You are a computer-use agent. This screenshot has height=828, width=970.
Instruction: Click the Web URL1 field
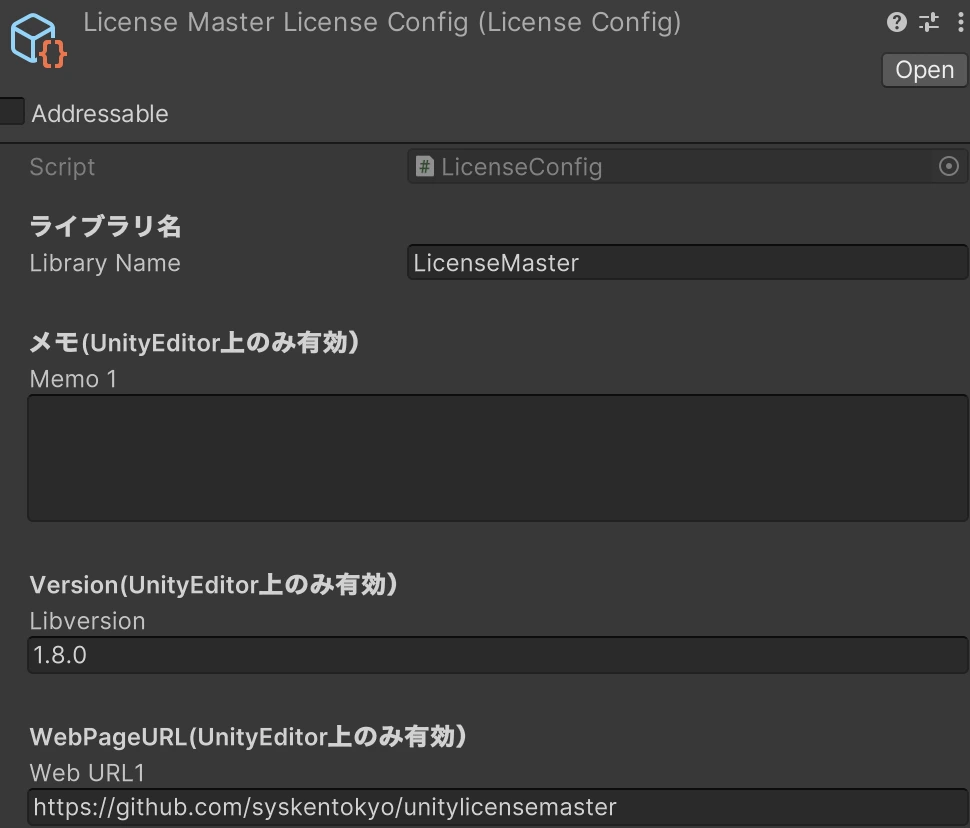tap(498, 807)
